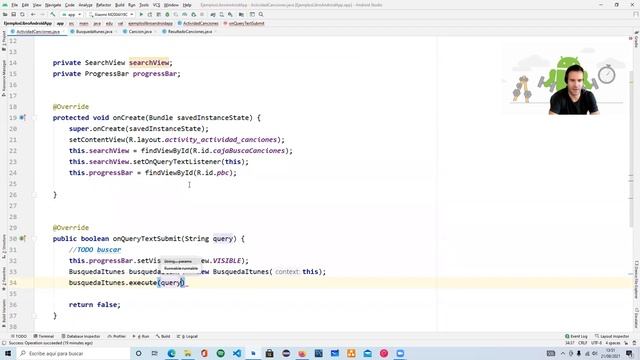This screenshot has height=360, width=640.
Task: Click the Resource Manager side panel tab
Action: point(4,78)
